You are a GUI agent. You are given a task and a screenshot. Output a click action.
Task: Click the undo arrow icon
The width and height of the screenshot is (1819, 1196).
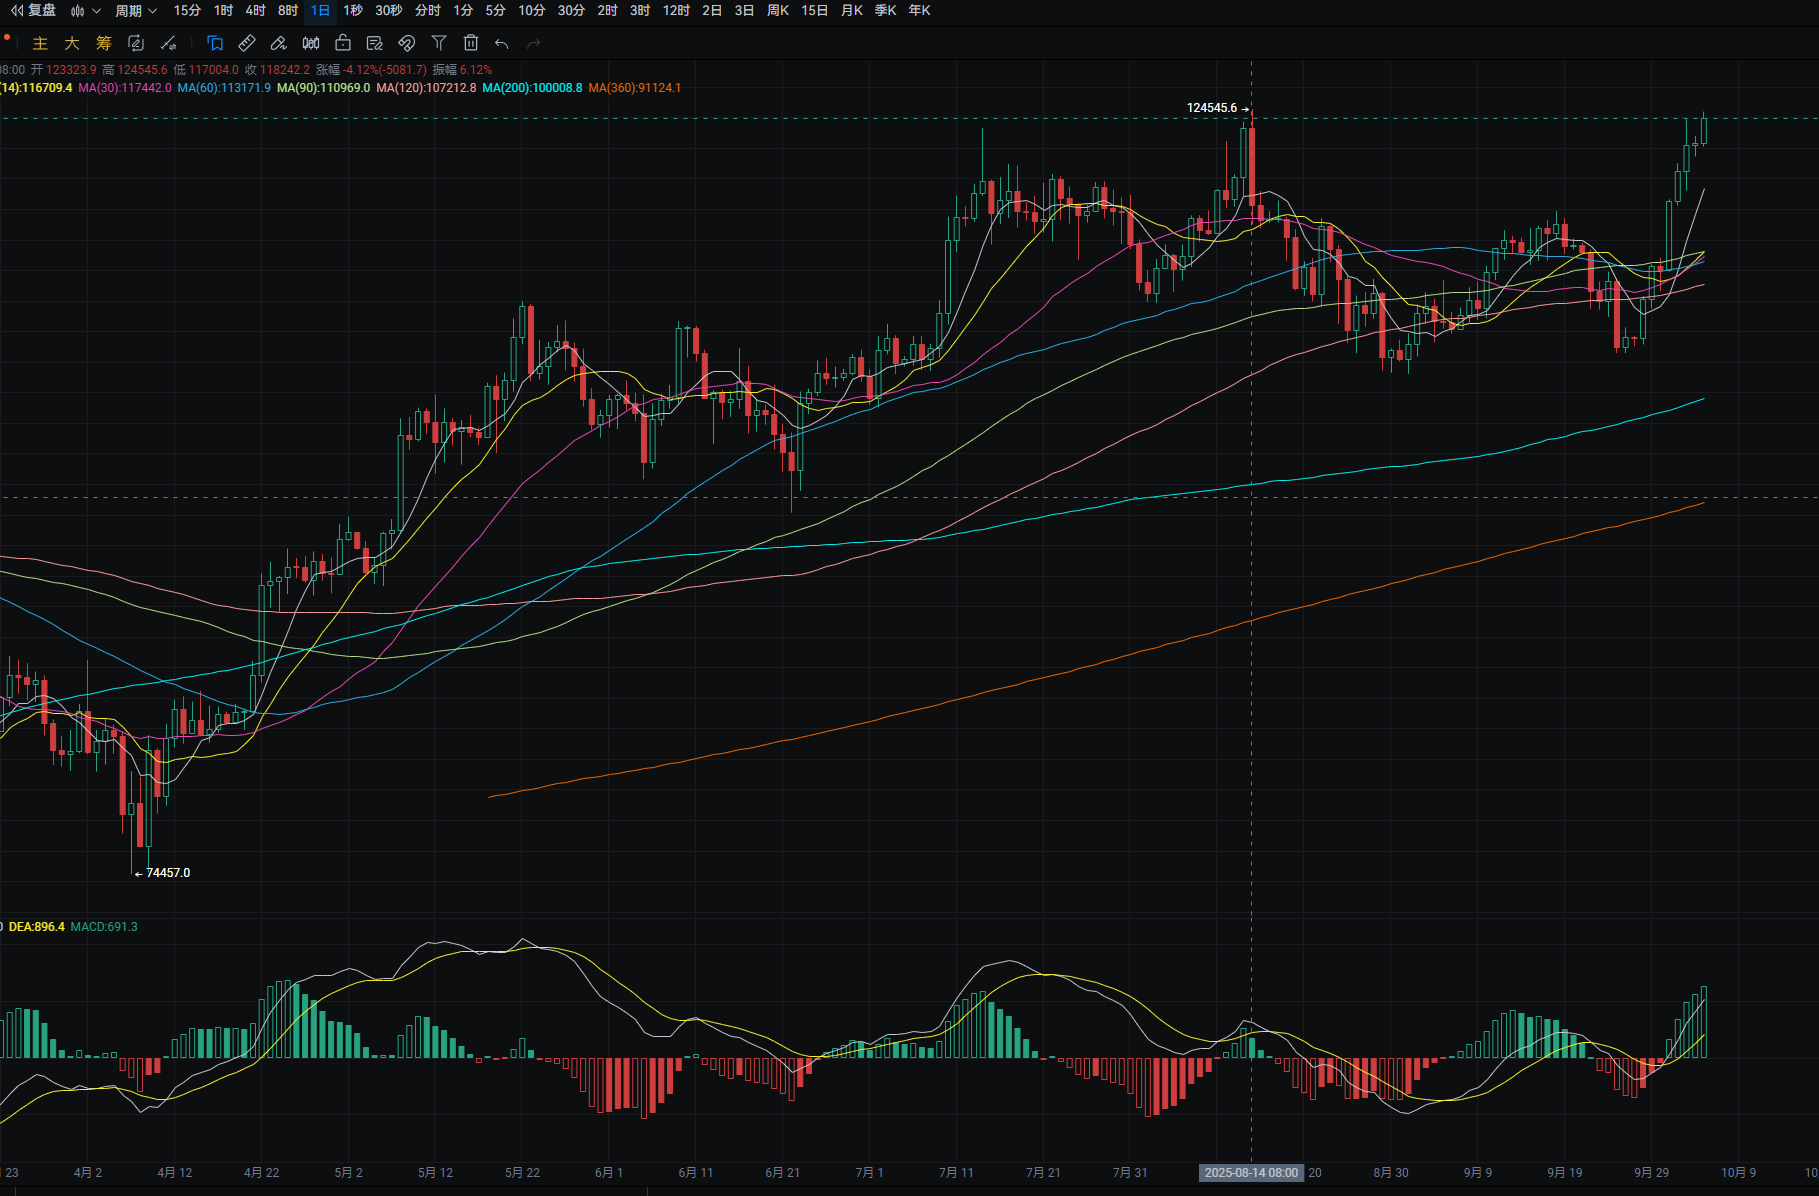[x=502, y=43]
